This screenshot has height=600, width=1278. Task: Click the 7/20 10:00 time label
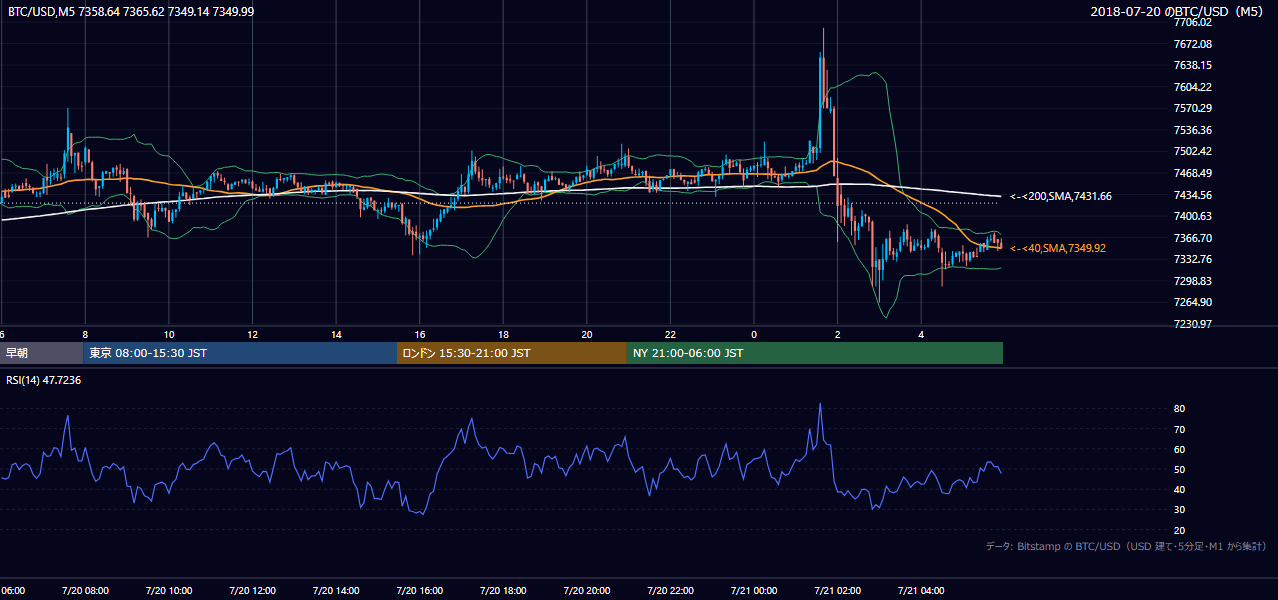point(168,591)
